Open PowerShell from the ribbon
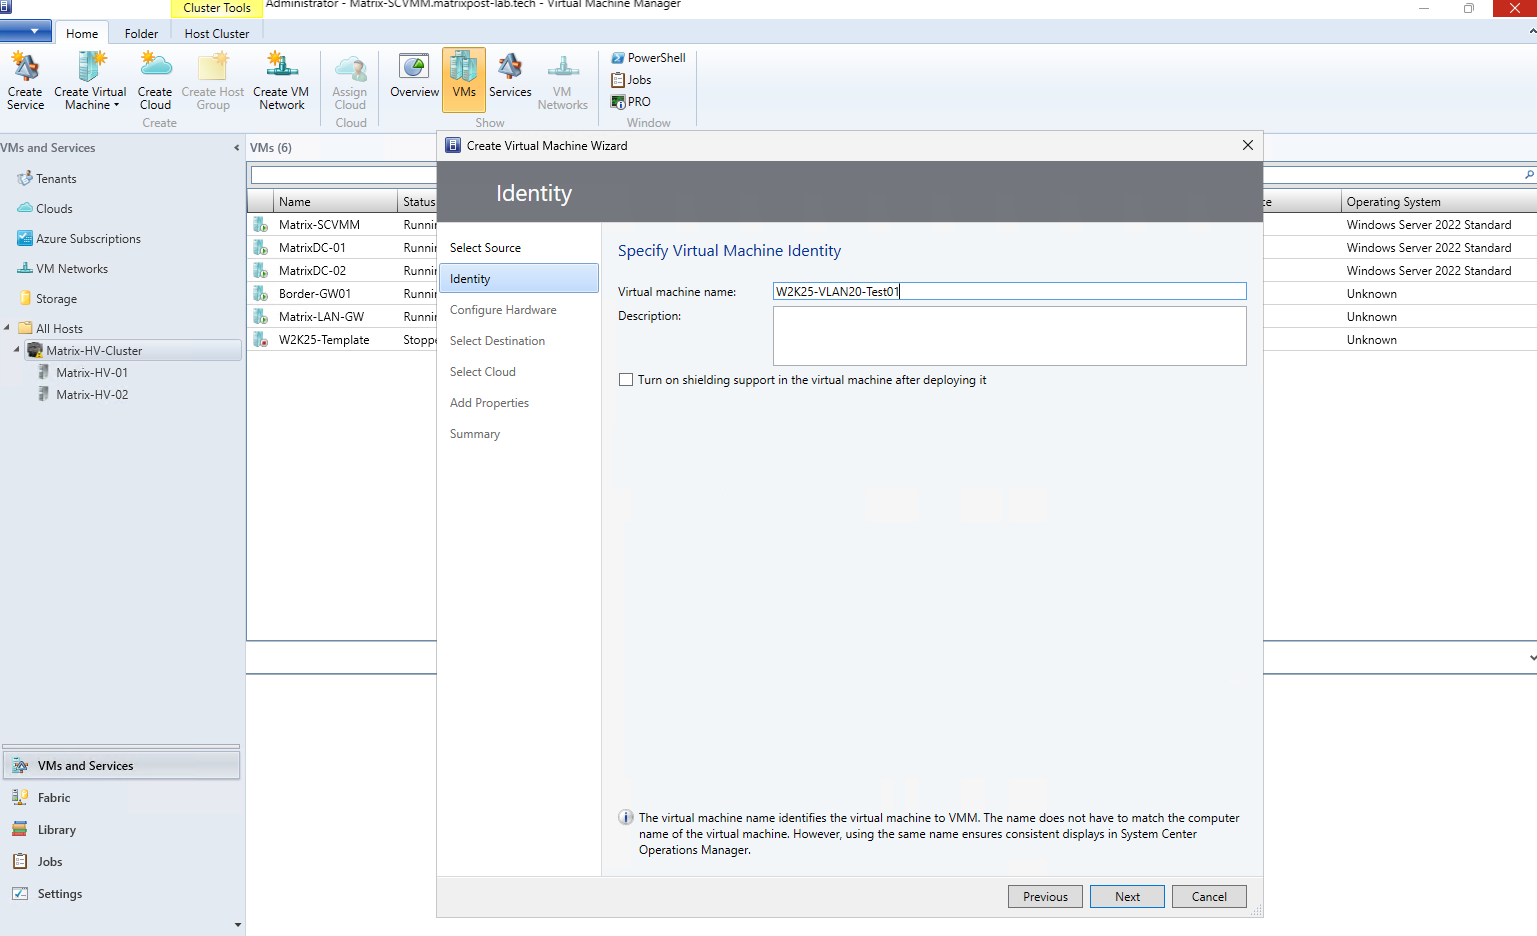The width and height of the screenshot is (1537, 936). [648, 58]
